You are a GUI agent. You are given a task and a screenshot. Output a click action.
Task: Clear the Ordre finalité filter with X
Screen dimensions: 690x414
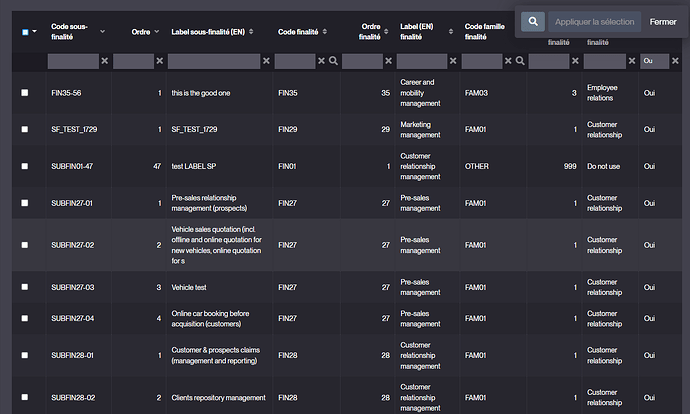[389, 61]
